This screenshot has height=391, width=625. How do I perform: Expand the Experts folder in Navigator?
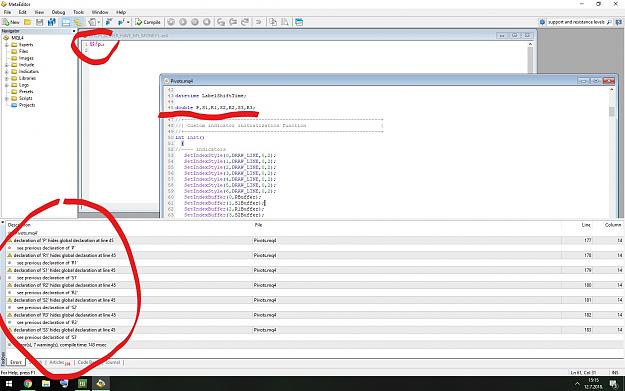pyautogui.click(x=6, y=45)
